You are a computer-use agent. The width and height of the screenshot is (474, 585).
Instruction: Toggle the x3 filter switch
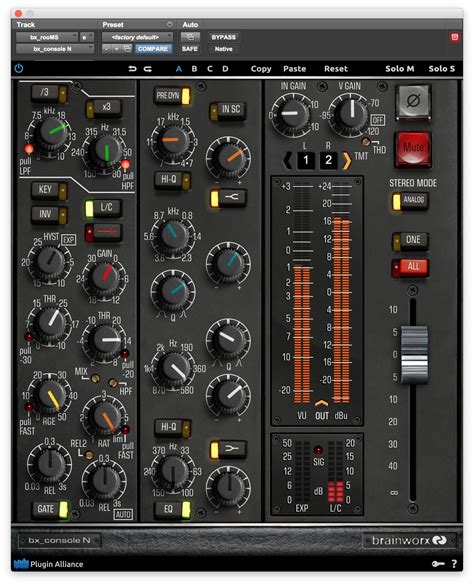[104, 108]
